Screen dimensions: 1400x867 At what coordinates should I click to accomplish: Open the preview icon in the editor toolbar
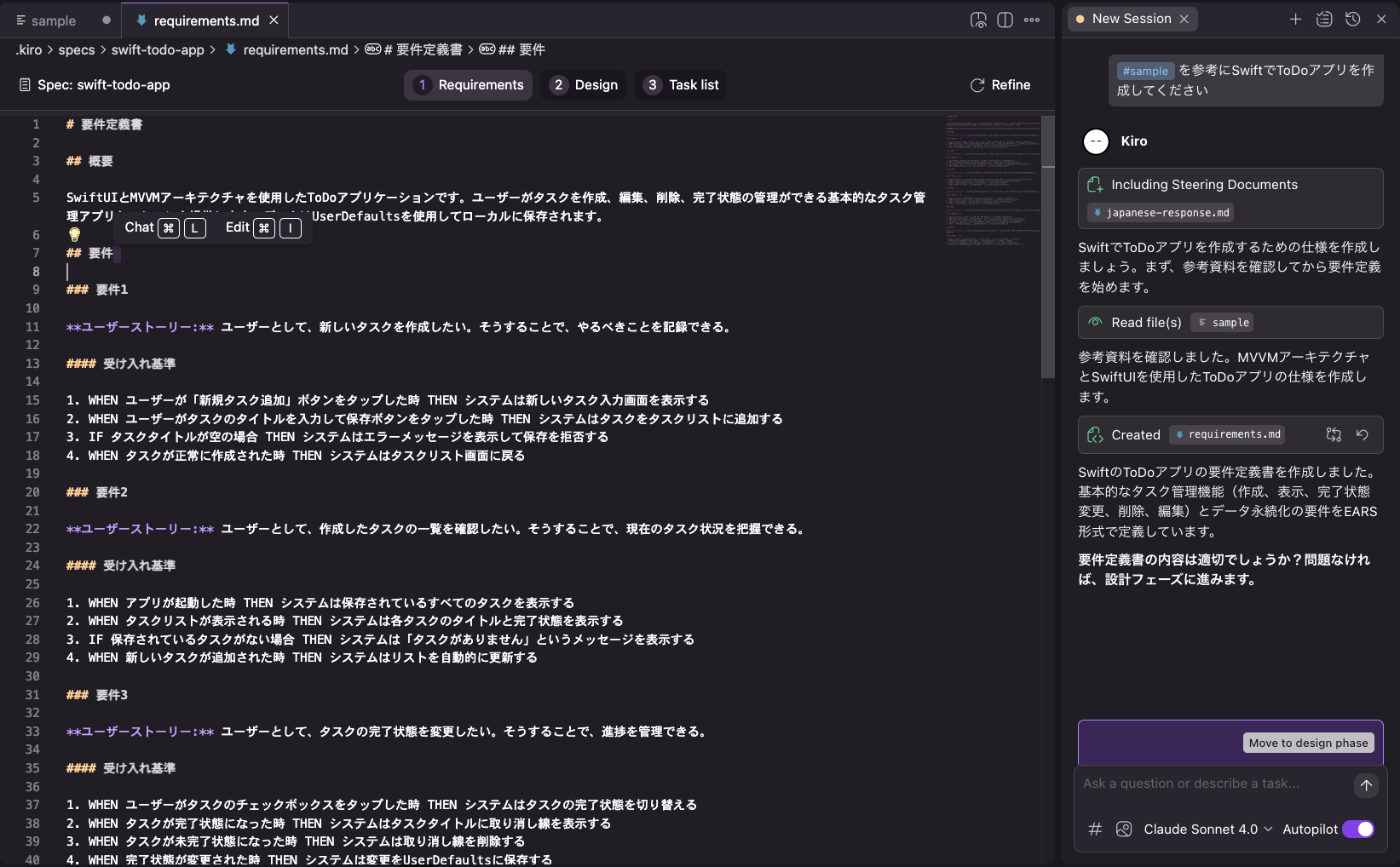click(x=979, y=20)
